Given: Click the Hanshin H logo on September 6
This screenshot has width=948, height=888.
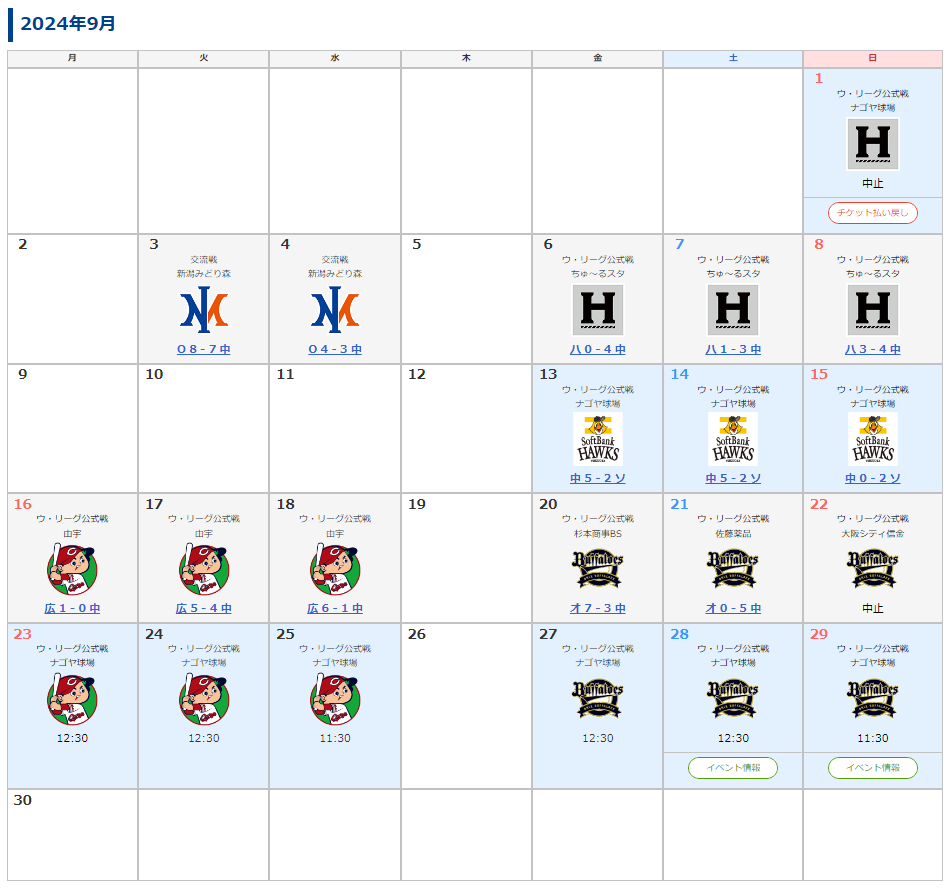Looking at the screenshot, I should point(597,310).
